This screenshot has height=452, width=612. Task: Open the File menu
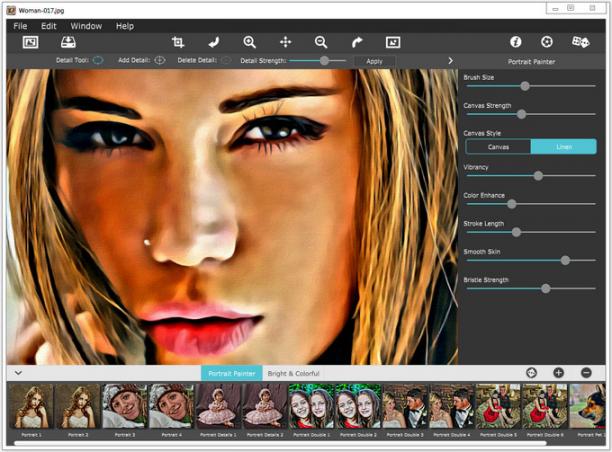(20, 26)
